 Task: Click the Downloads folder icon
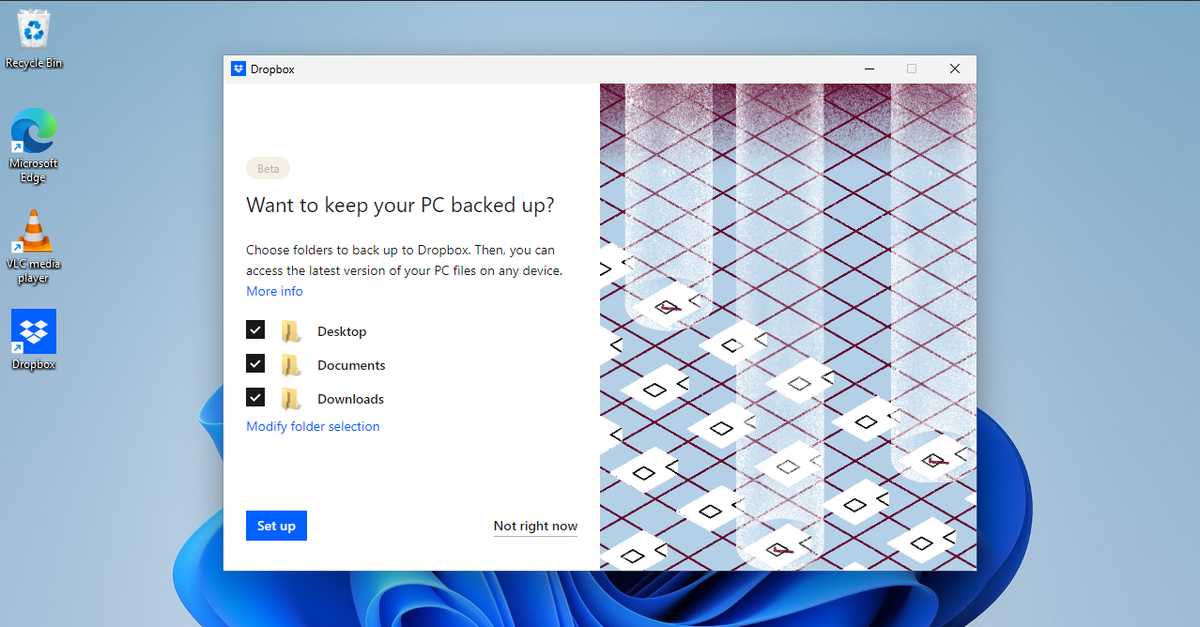pos(290,399)
